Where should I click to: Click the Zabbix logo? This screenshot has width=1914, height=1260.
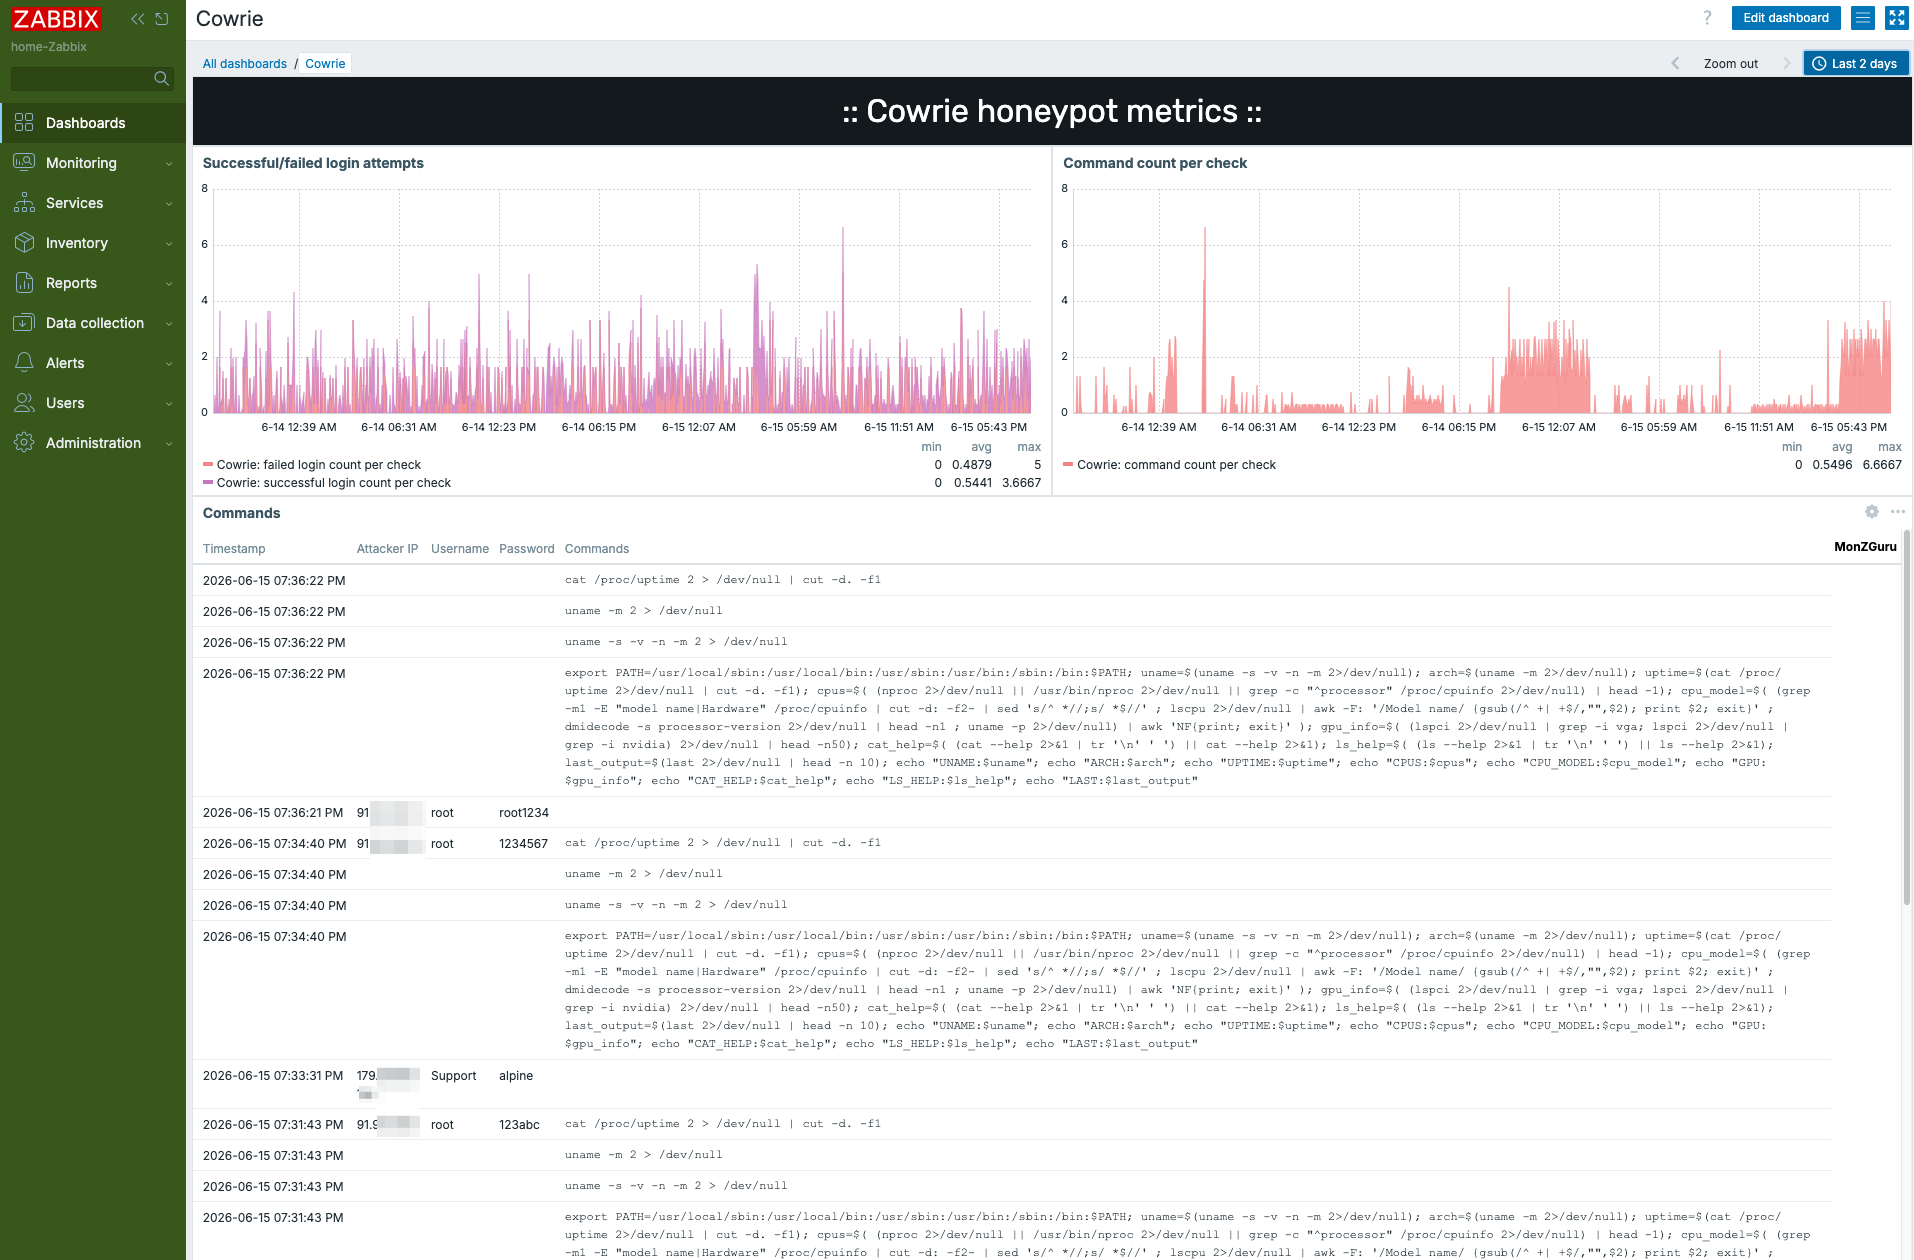point(56,19)
